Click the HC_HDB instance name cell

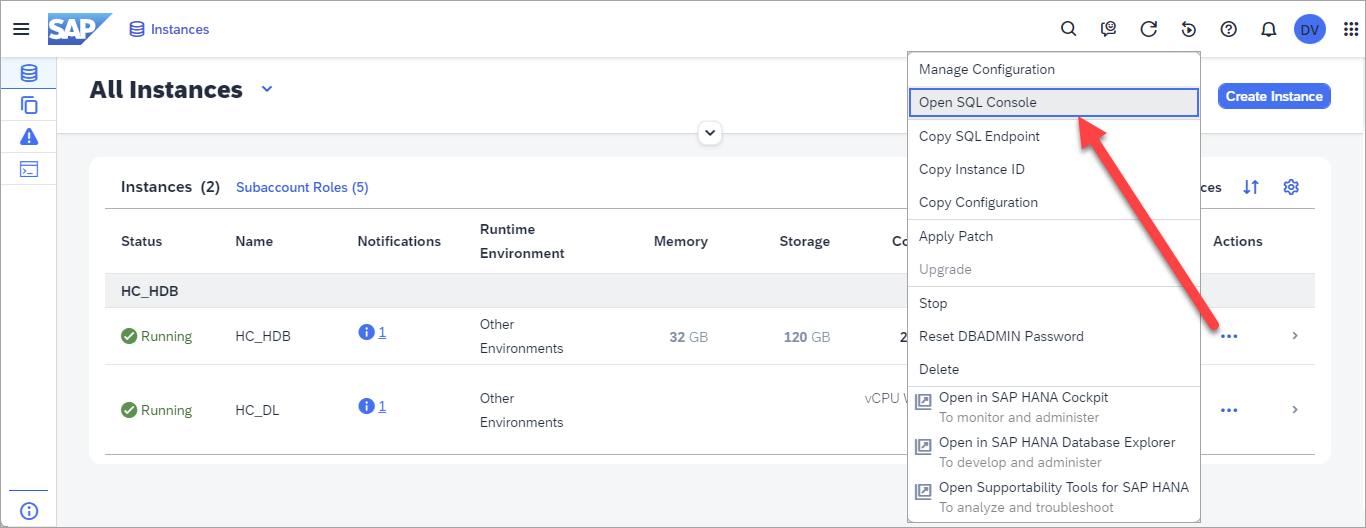263,336
